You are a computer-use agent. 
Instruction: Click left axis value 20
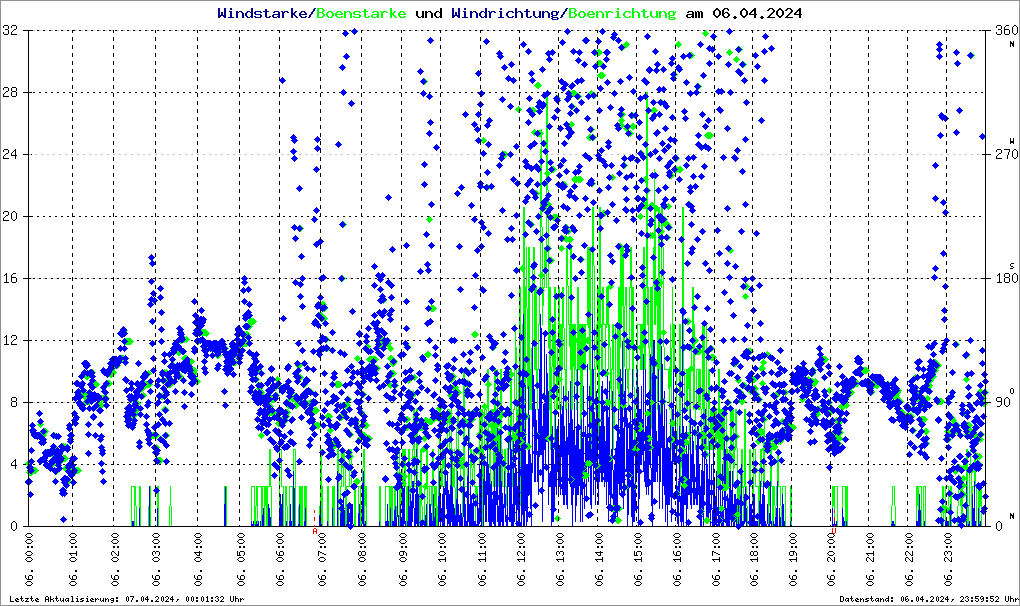click(x=10, y=217)
